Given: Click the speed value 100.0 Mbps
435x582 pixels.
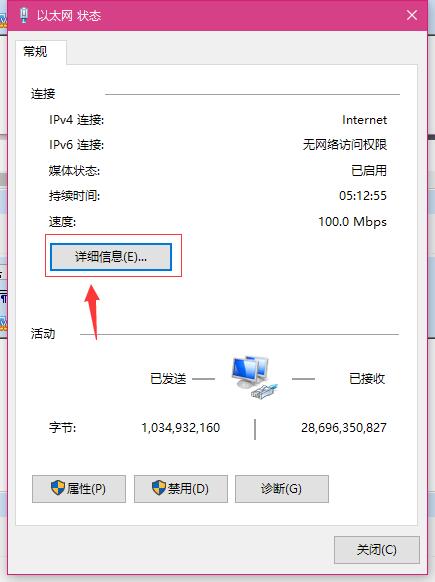Looking at the screenshot, I should (353, 222).
